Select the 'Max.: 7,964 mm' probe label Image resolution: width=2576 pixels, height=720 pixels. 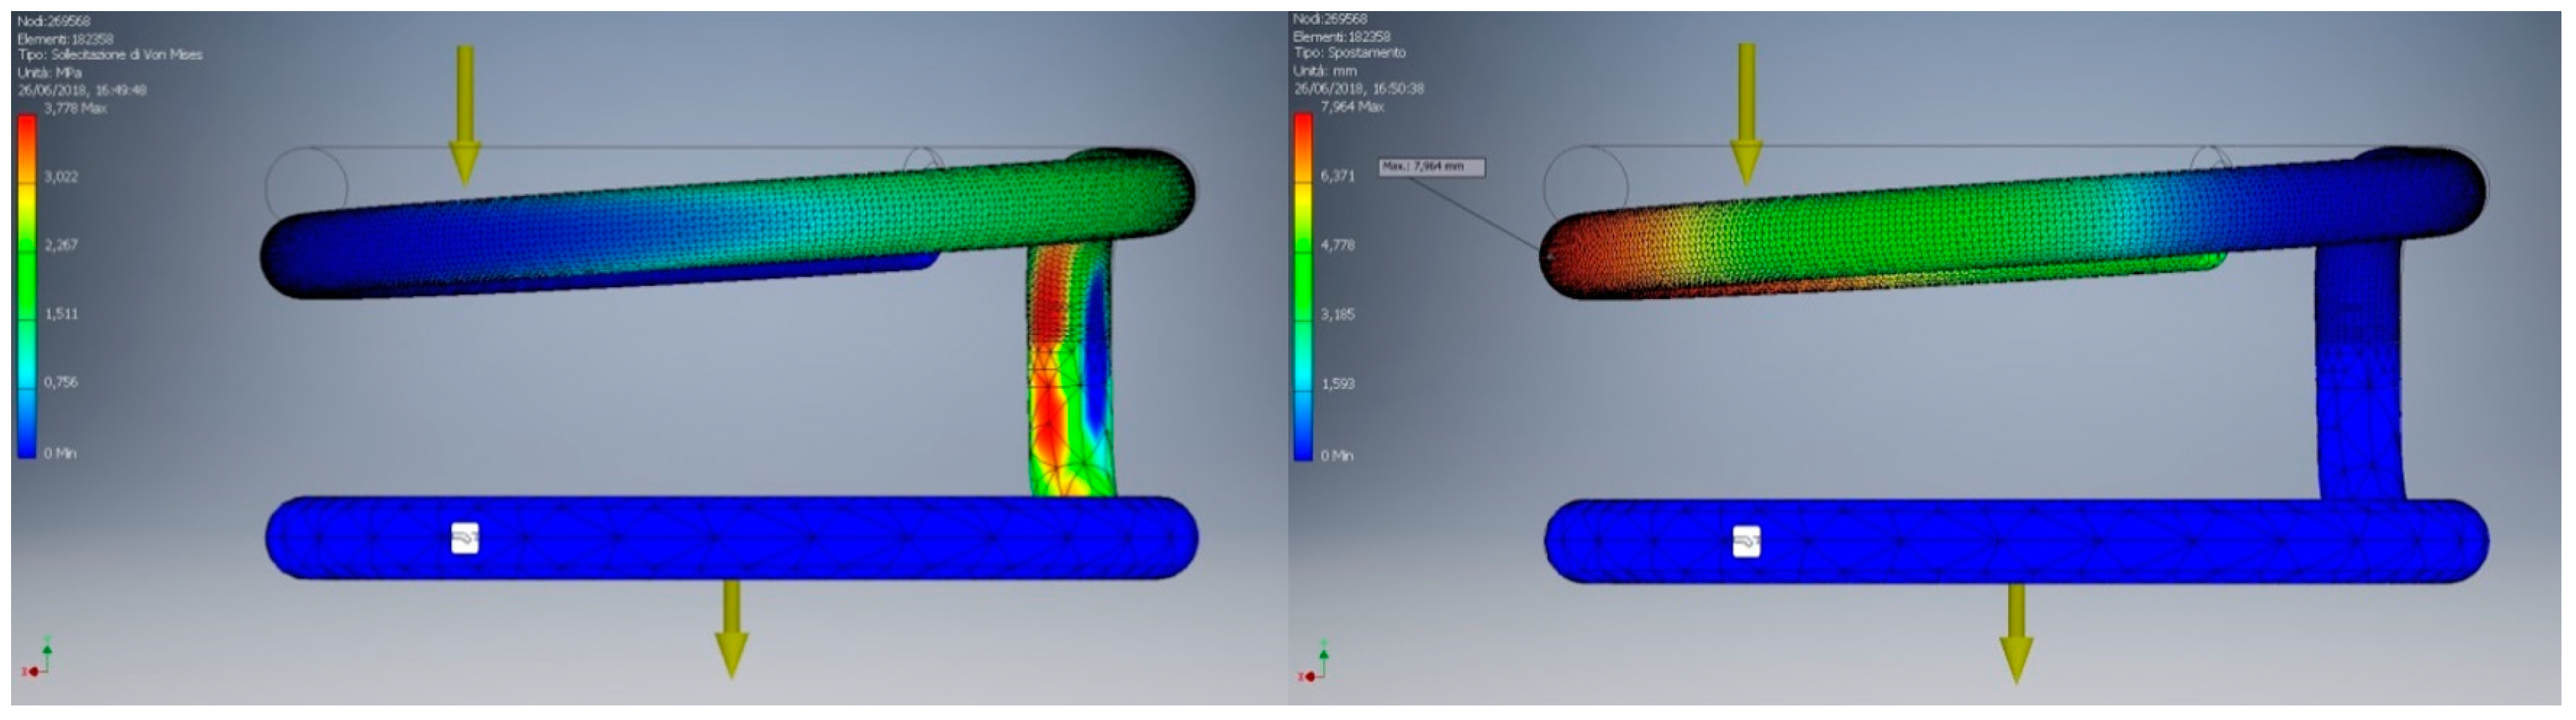pyautogui.click(x=1431, y=167)
